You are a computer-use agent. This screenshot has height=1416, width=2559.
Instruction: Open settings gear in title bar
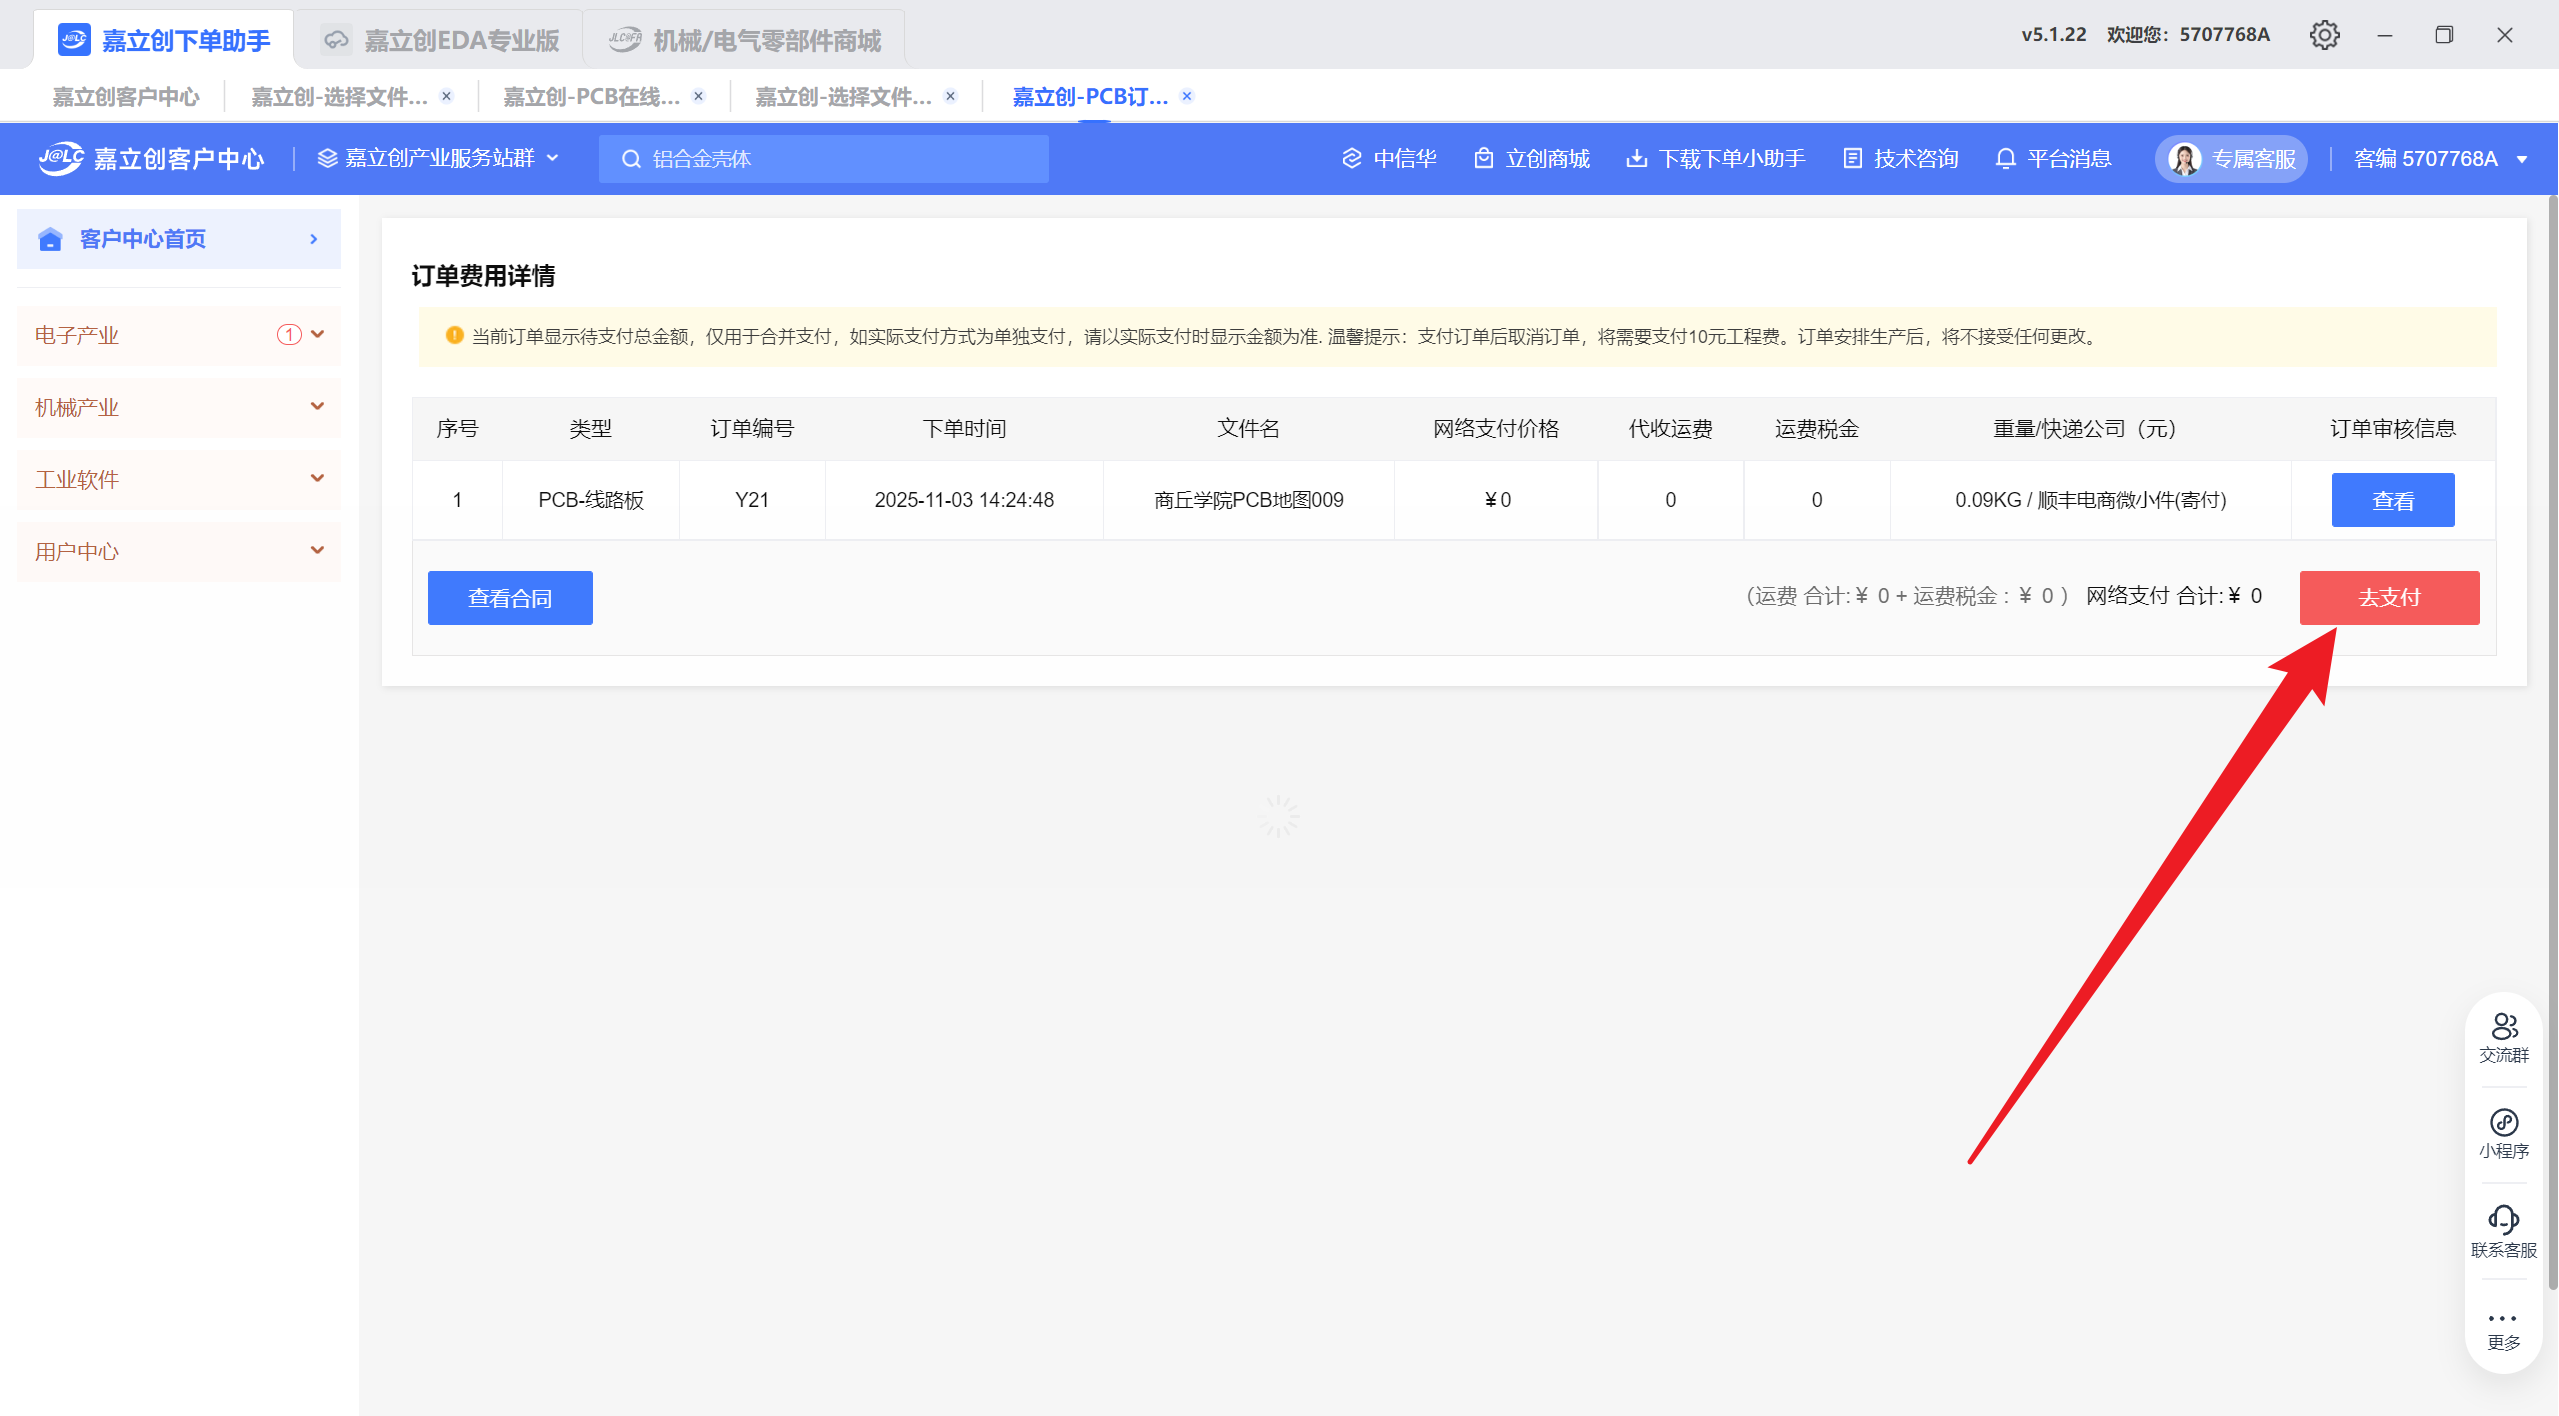[x=2324, y=35]
